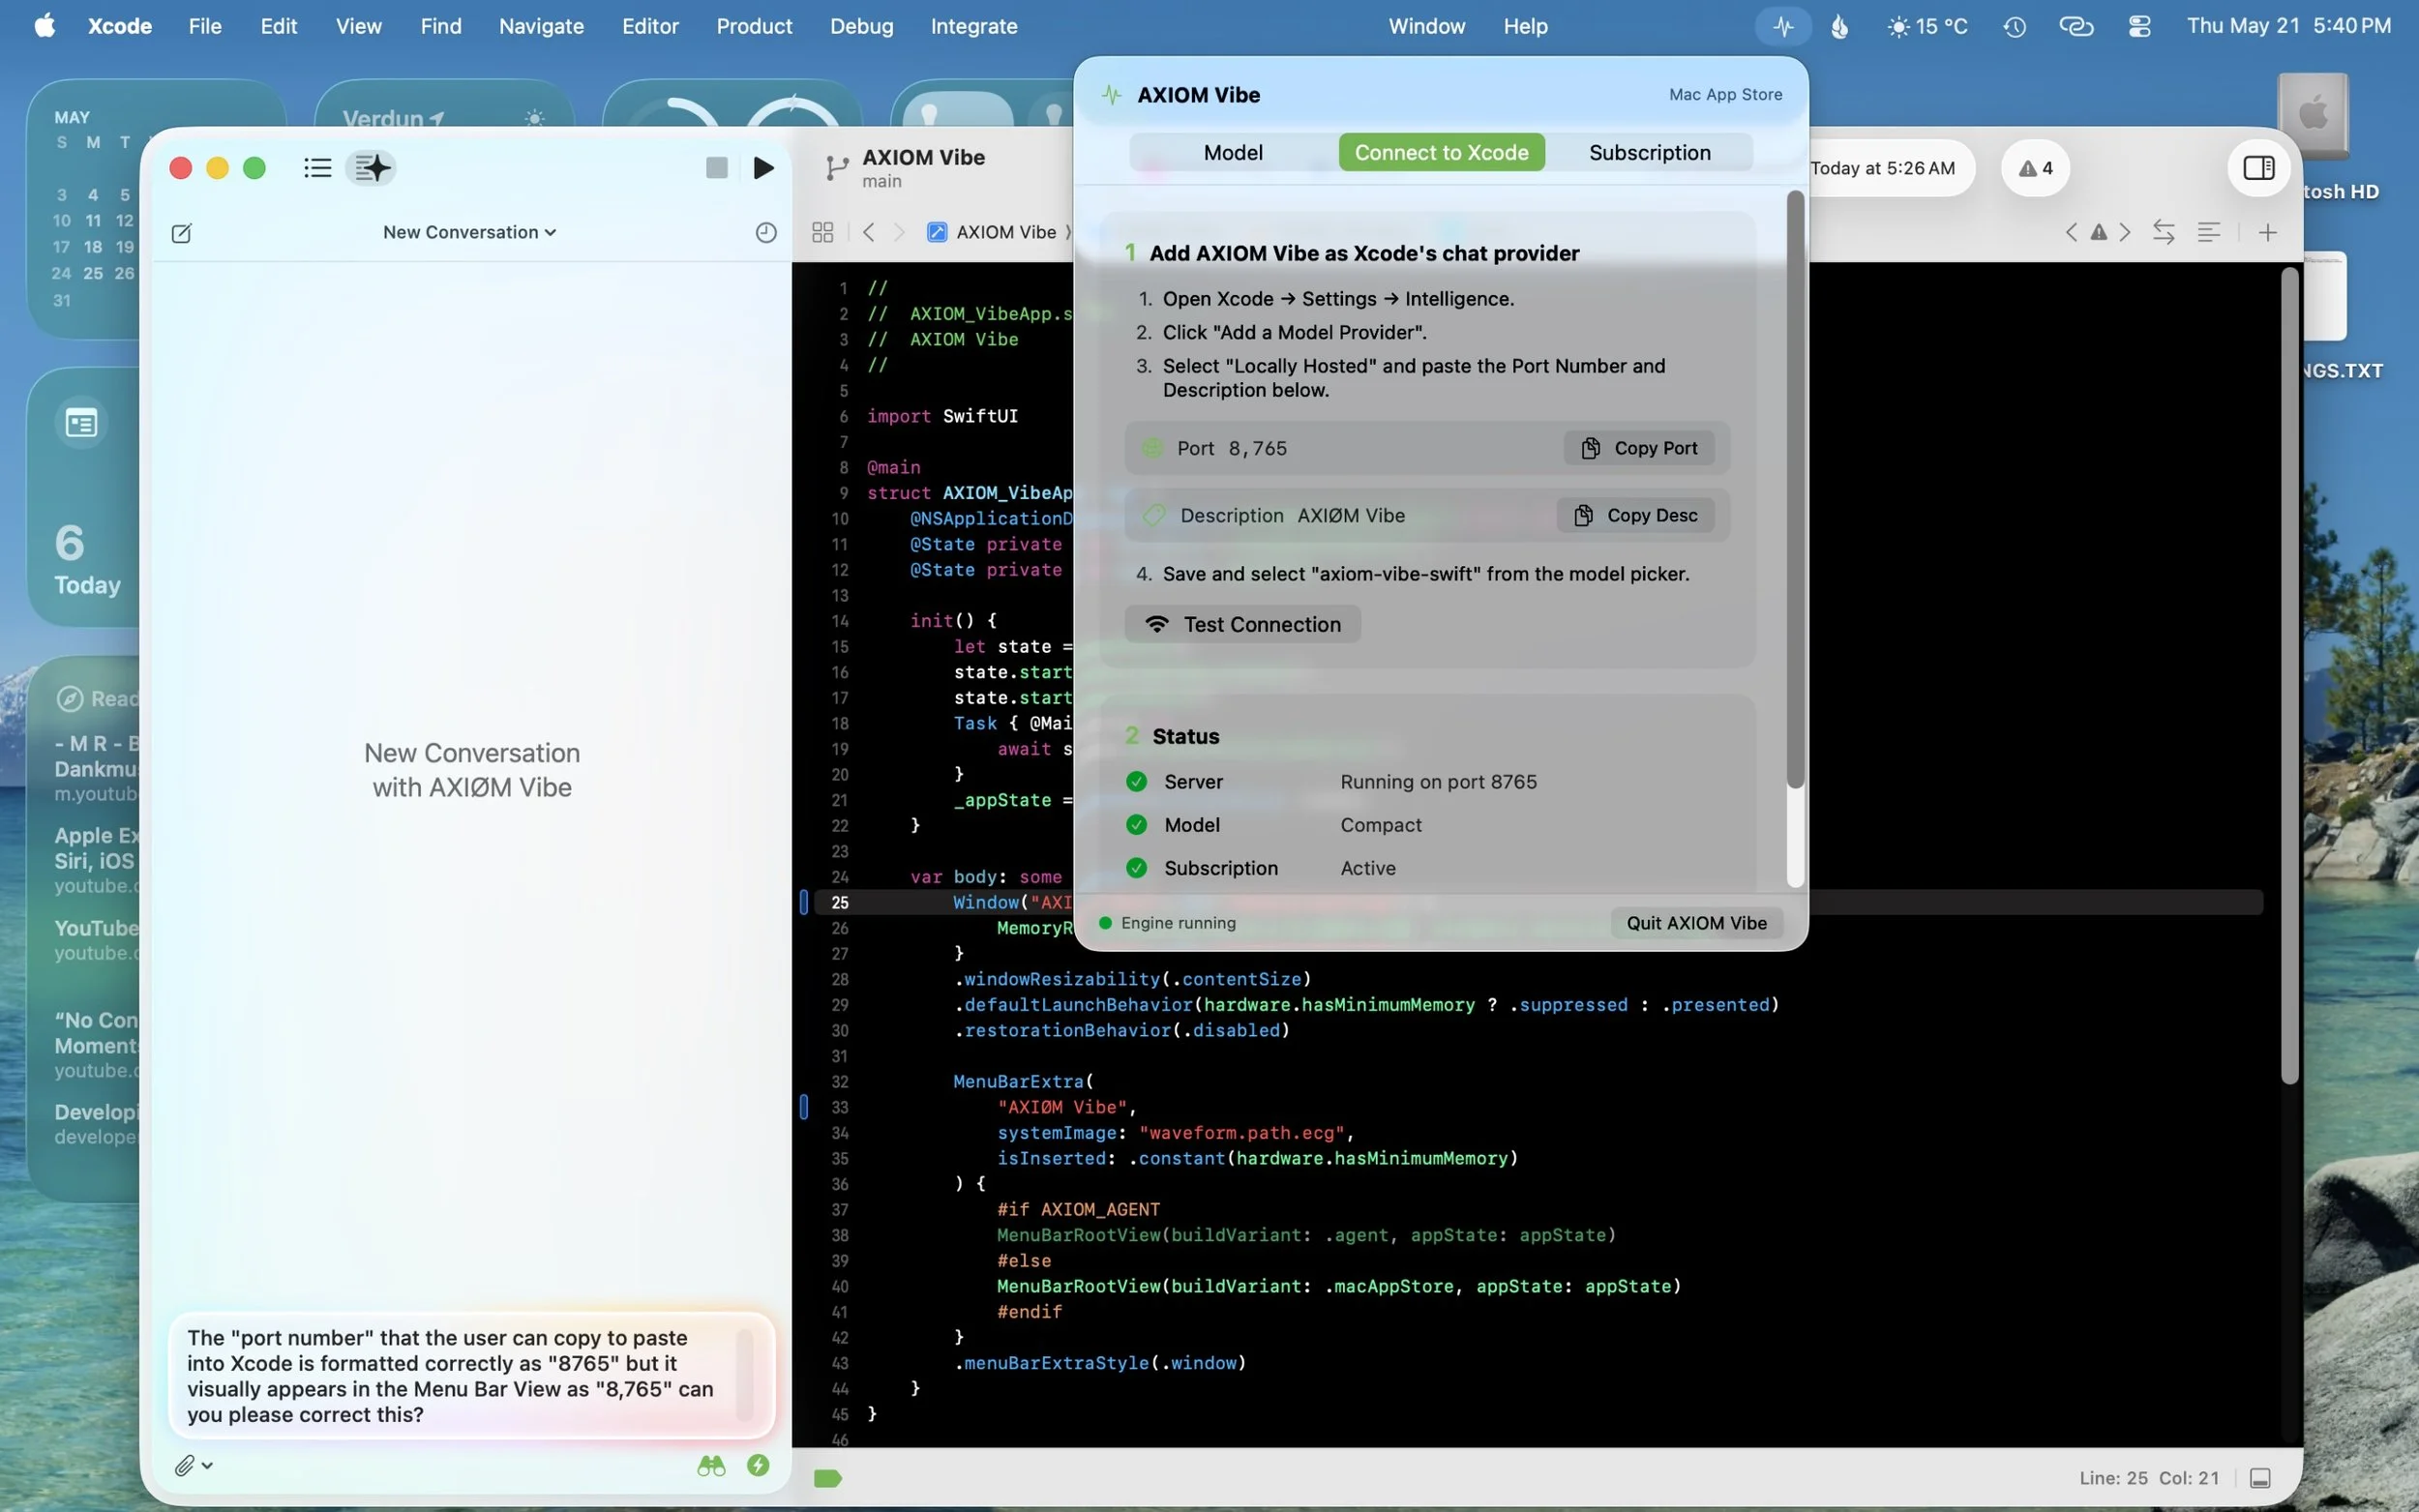The width and height of the screenshot is (2419, 1512).
Task: Open the Navigate menu
Action: click(x=541, y=26)
